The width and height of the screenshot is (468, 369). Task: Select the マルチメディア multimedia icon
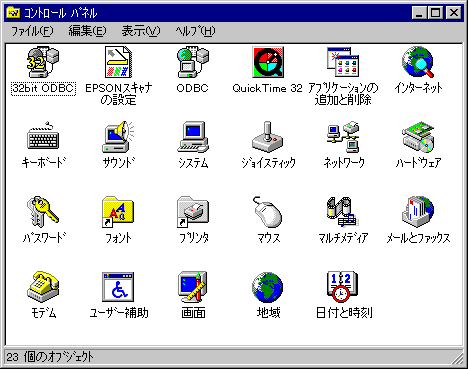(343, 212)
